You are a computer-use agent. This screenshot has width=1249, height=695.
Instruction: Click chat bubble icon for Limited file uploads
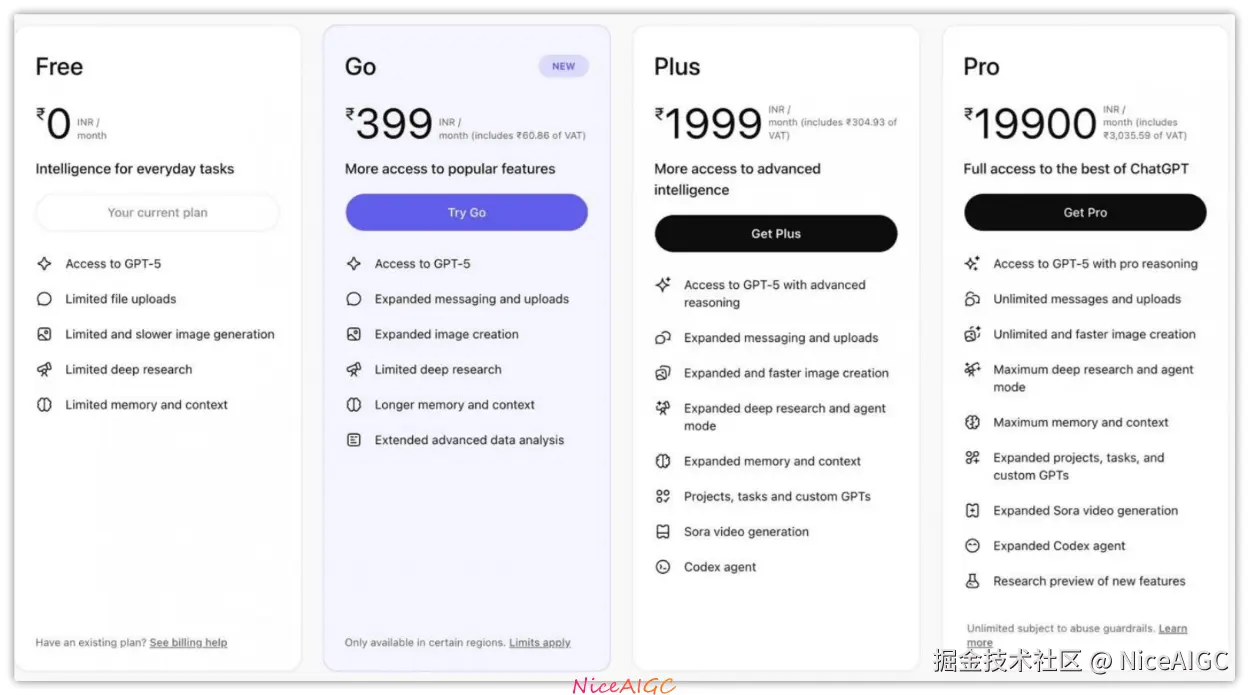click(x=44, y=299)
